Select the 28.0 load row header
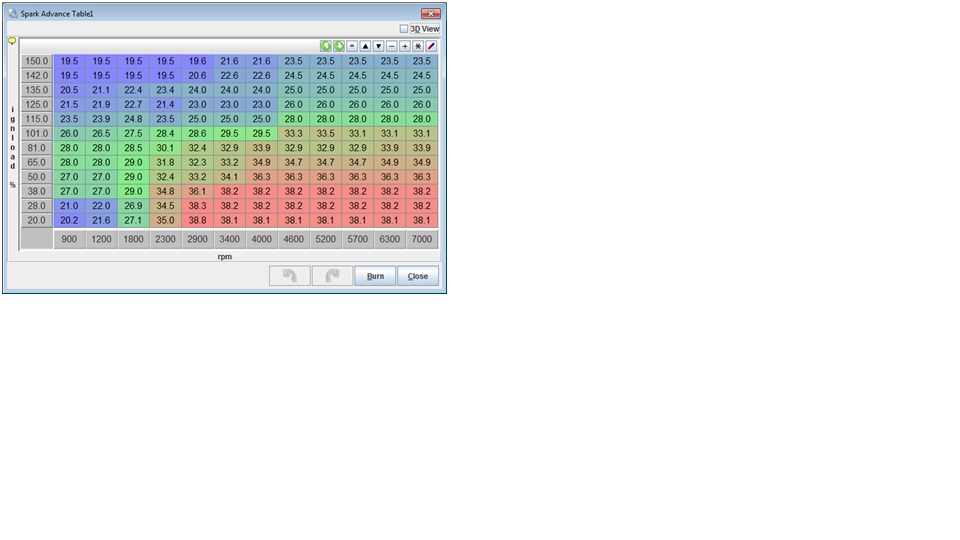Screen dimensions: 960x540 (x=37, y=206)
